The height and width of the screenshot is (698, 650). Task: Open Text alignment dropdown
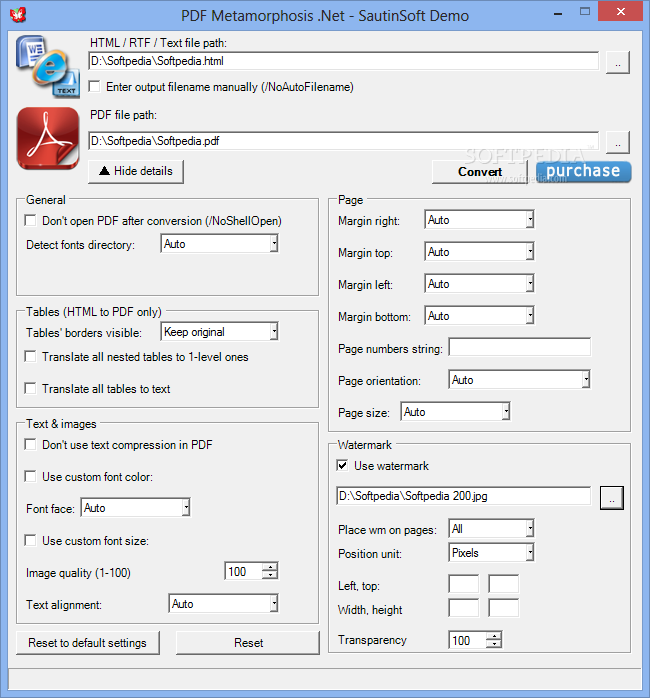pos(274,604)
